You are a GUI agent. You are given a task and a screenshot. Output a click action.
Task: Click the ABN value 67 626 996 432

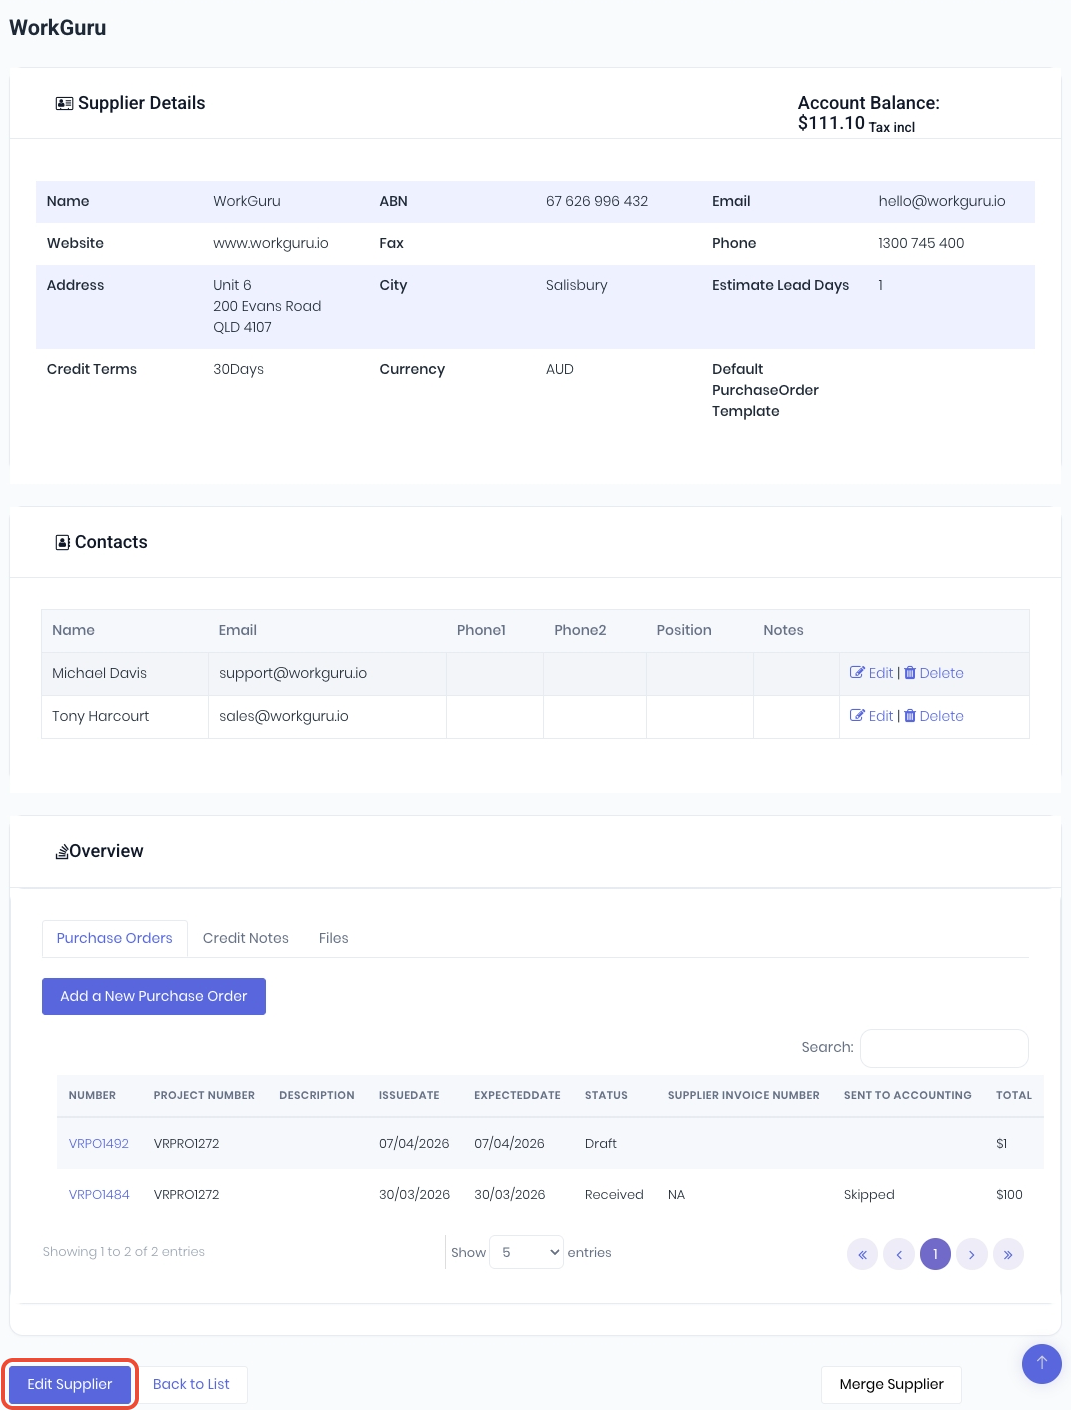(x=597, y=201)
